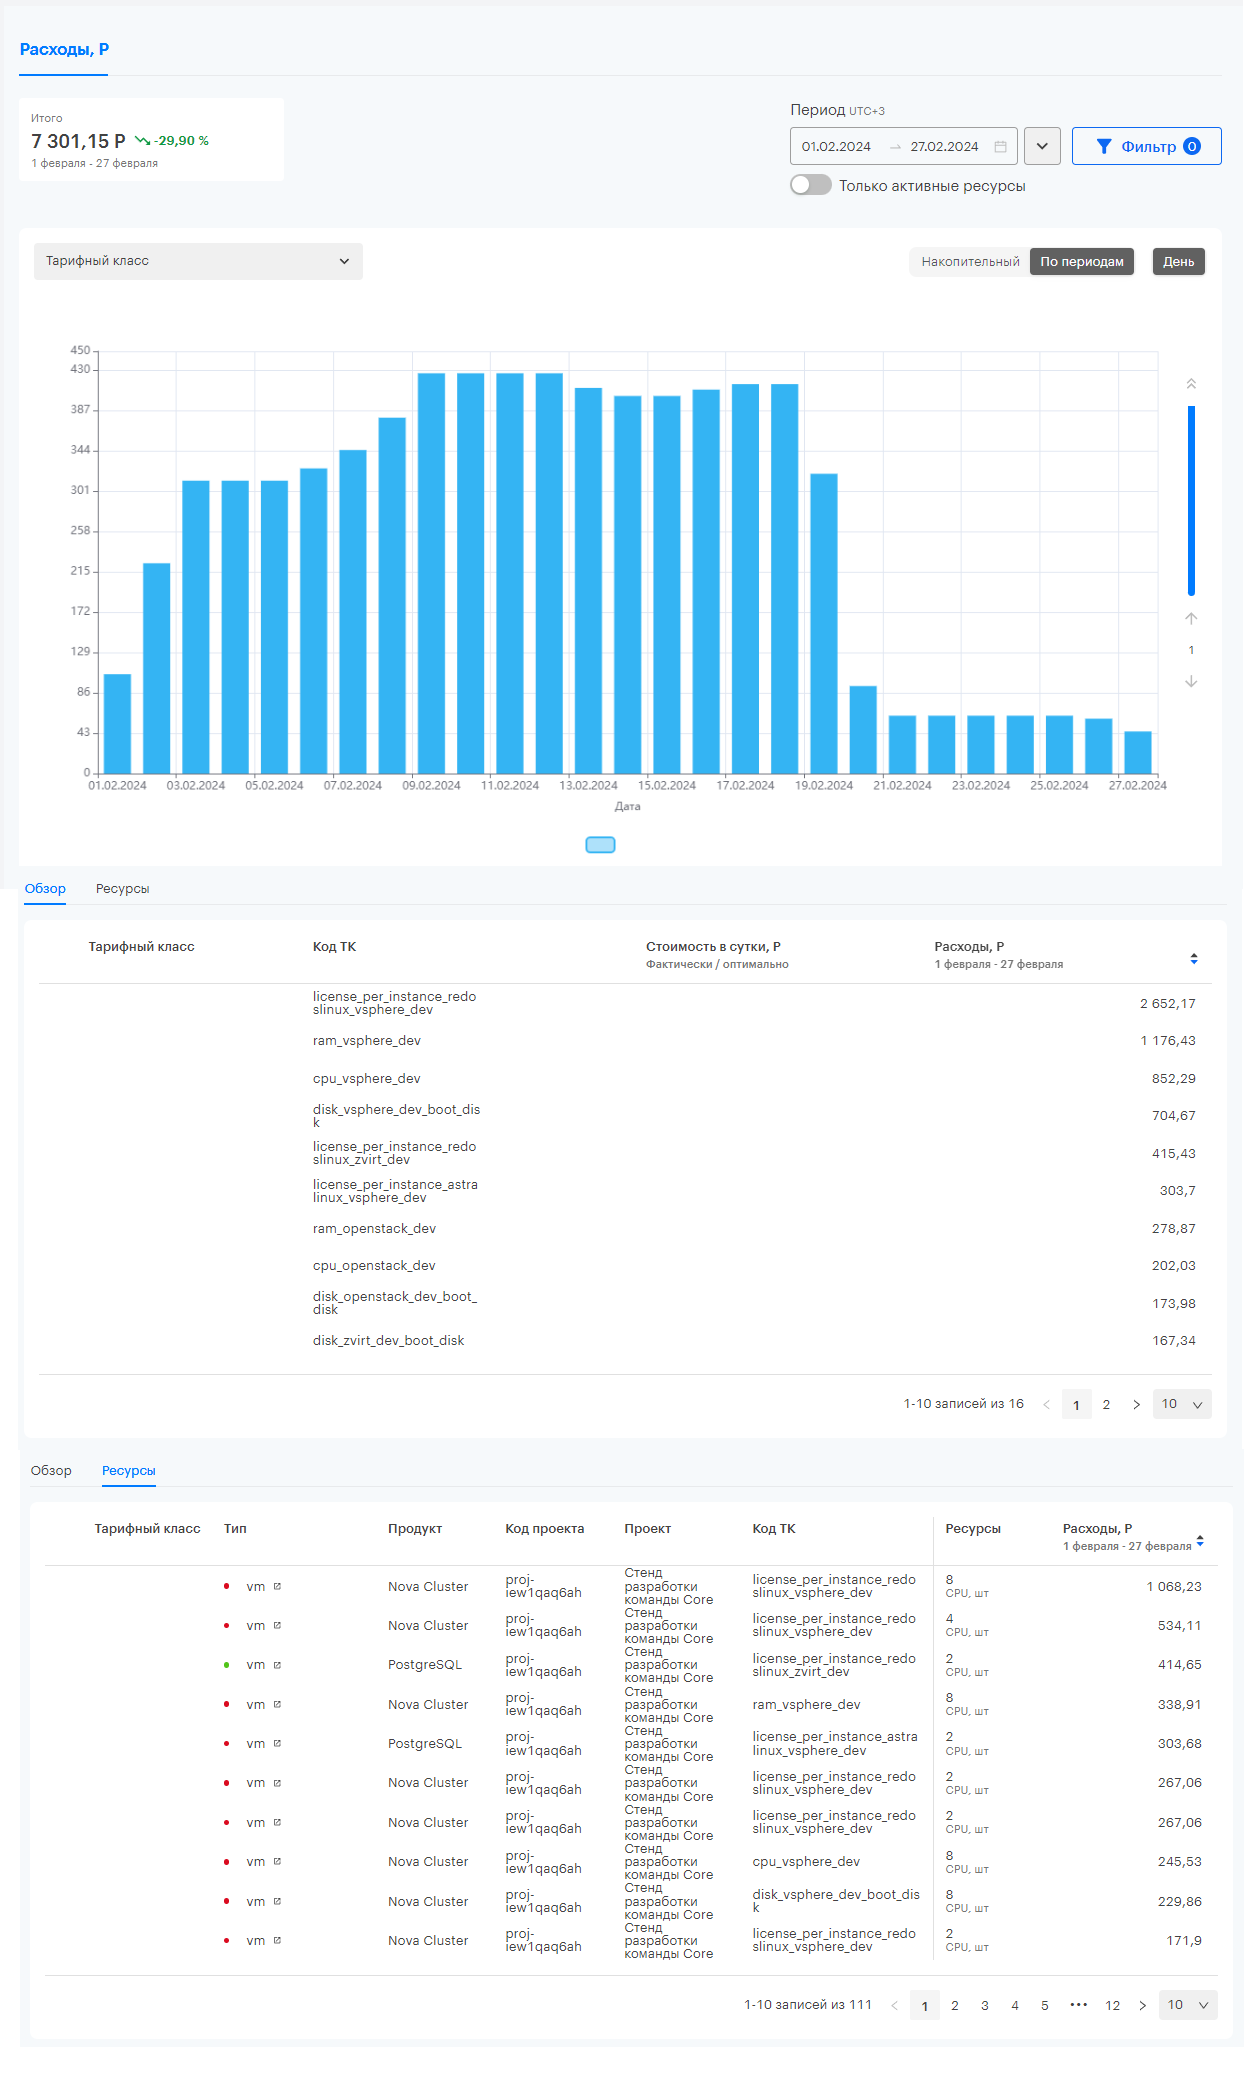Open the external link of the PostgreSQL vm with green dot

point(277,1665)
